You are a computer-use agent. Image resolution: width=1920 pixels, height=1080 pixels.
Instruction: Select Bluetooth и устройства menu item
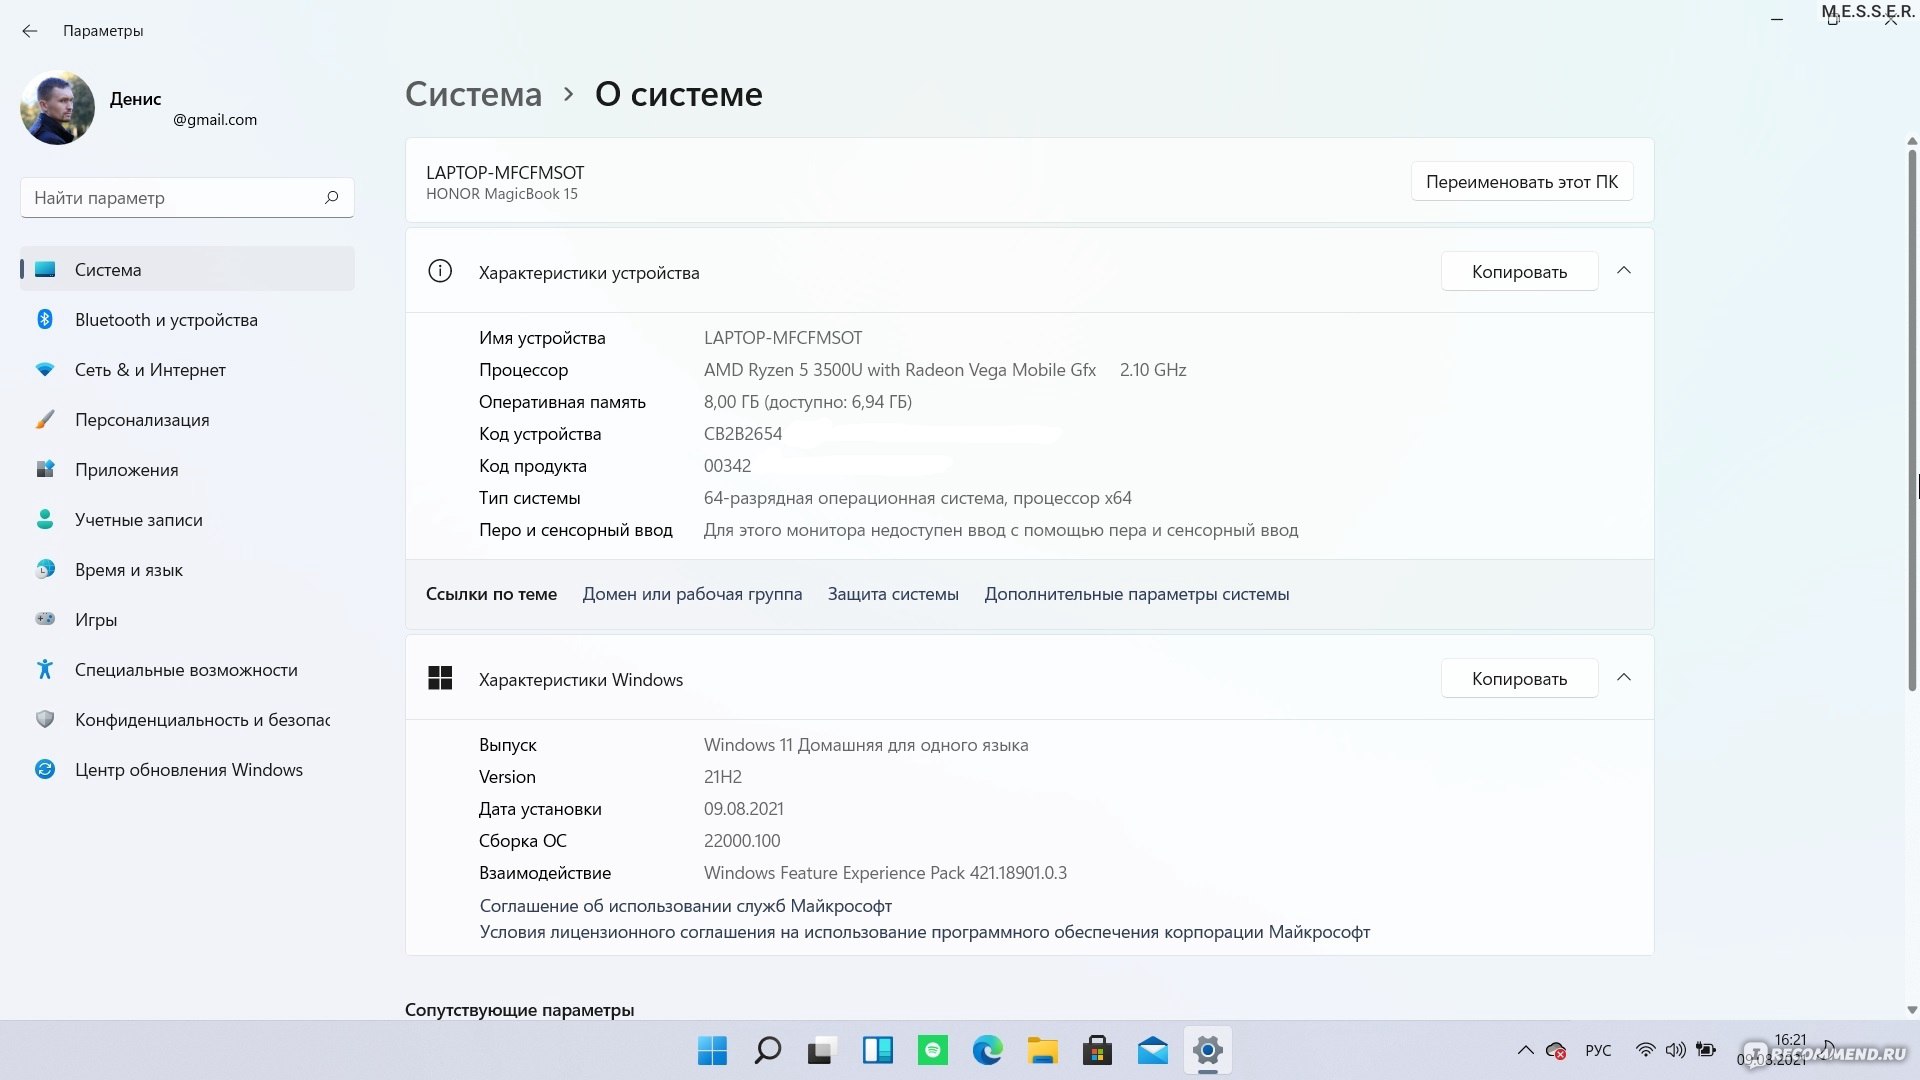187,319
